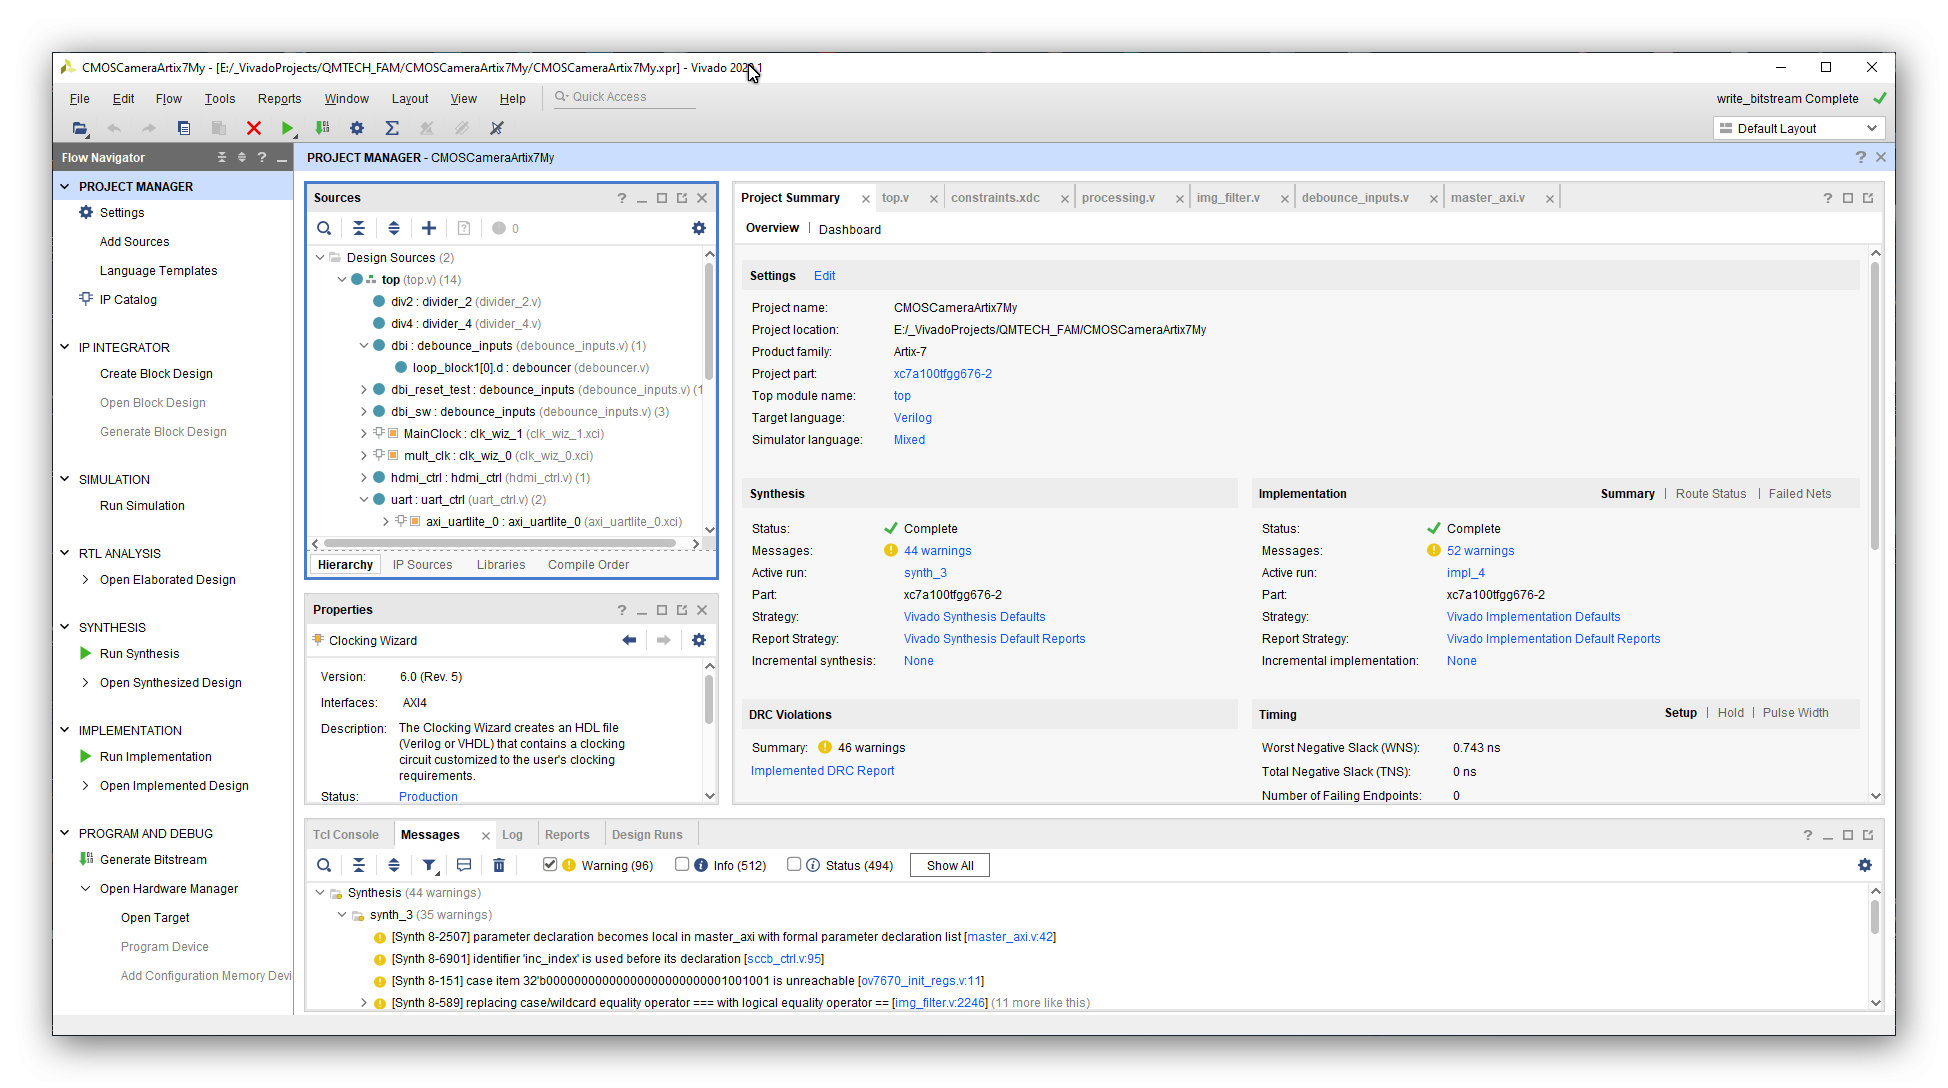
Task: Collapse the IP INTEGRATOR section
Action: [65, 347]
